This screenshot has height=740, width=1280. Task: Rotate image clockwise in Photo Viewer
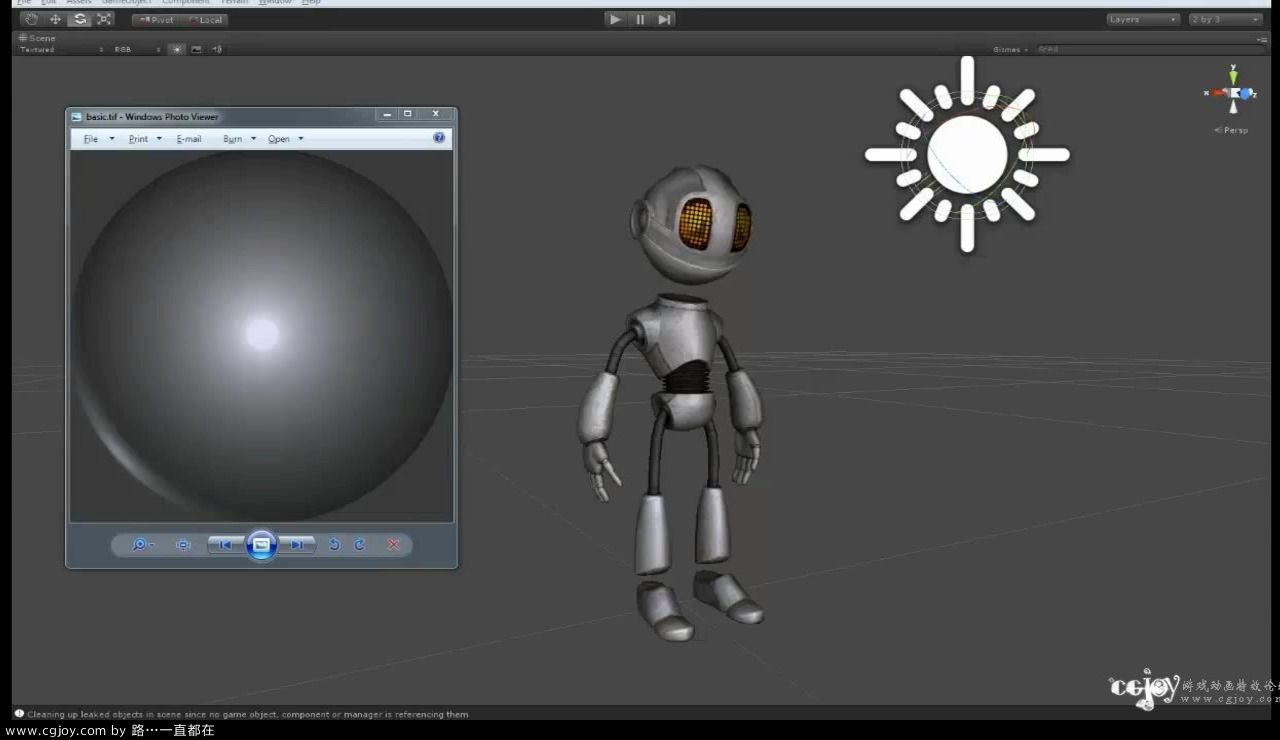(360, 545)
